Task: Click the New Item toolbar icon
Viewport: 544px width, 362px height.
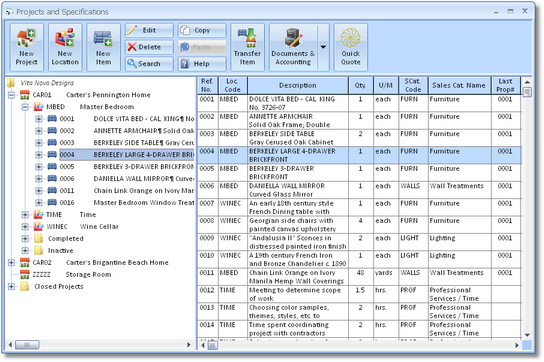Action: (x=103, y=48)
